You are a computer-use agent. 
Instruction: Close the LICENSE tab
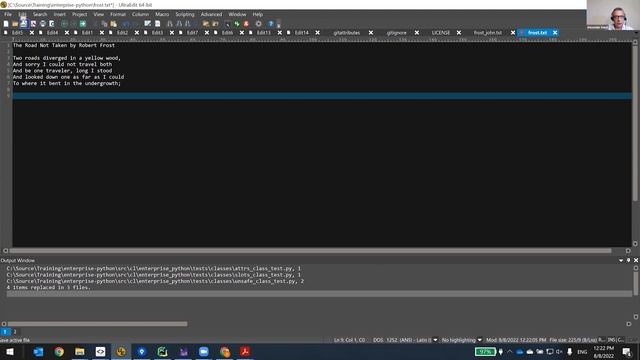[459, 33]
